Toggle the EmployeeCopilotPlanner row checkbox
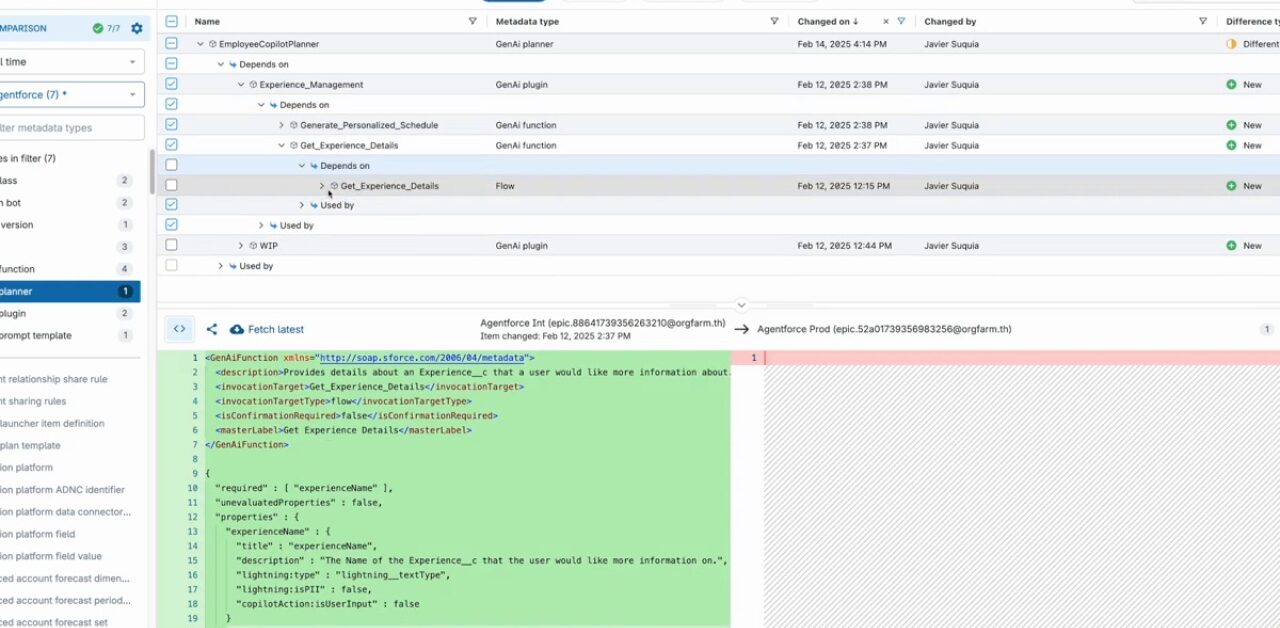 pos(172,44)
